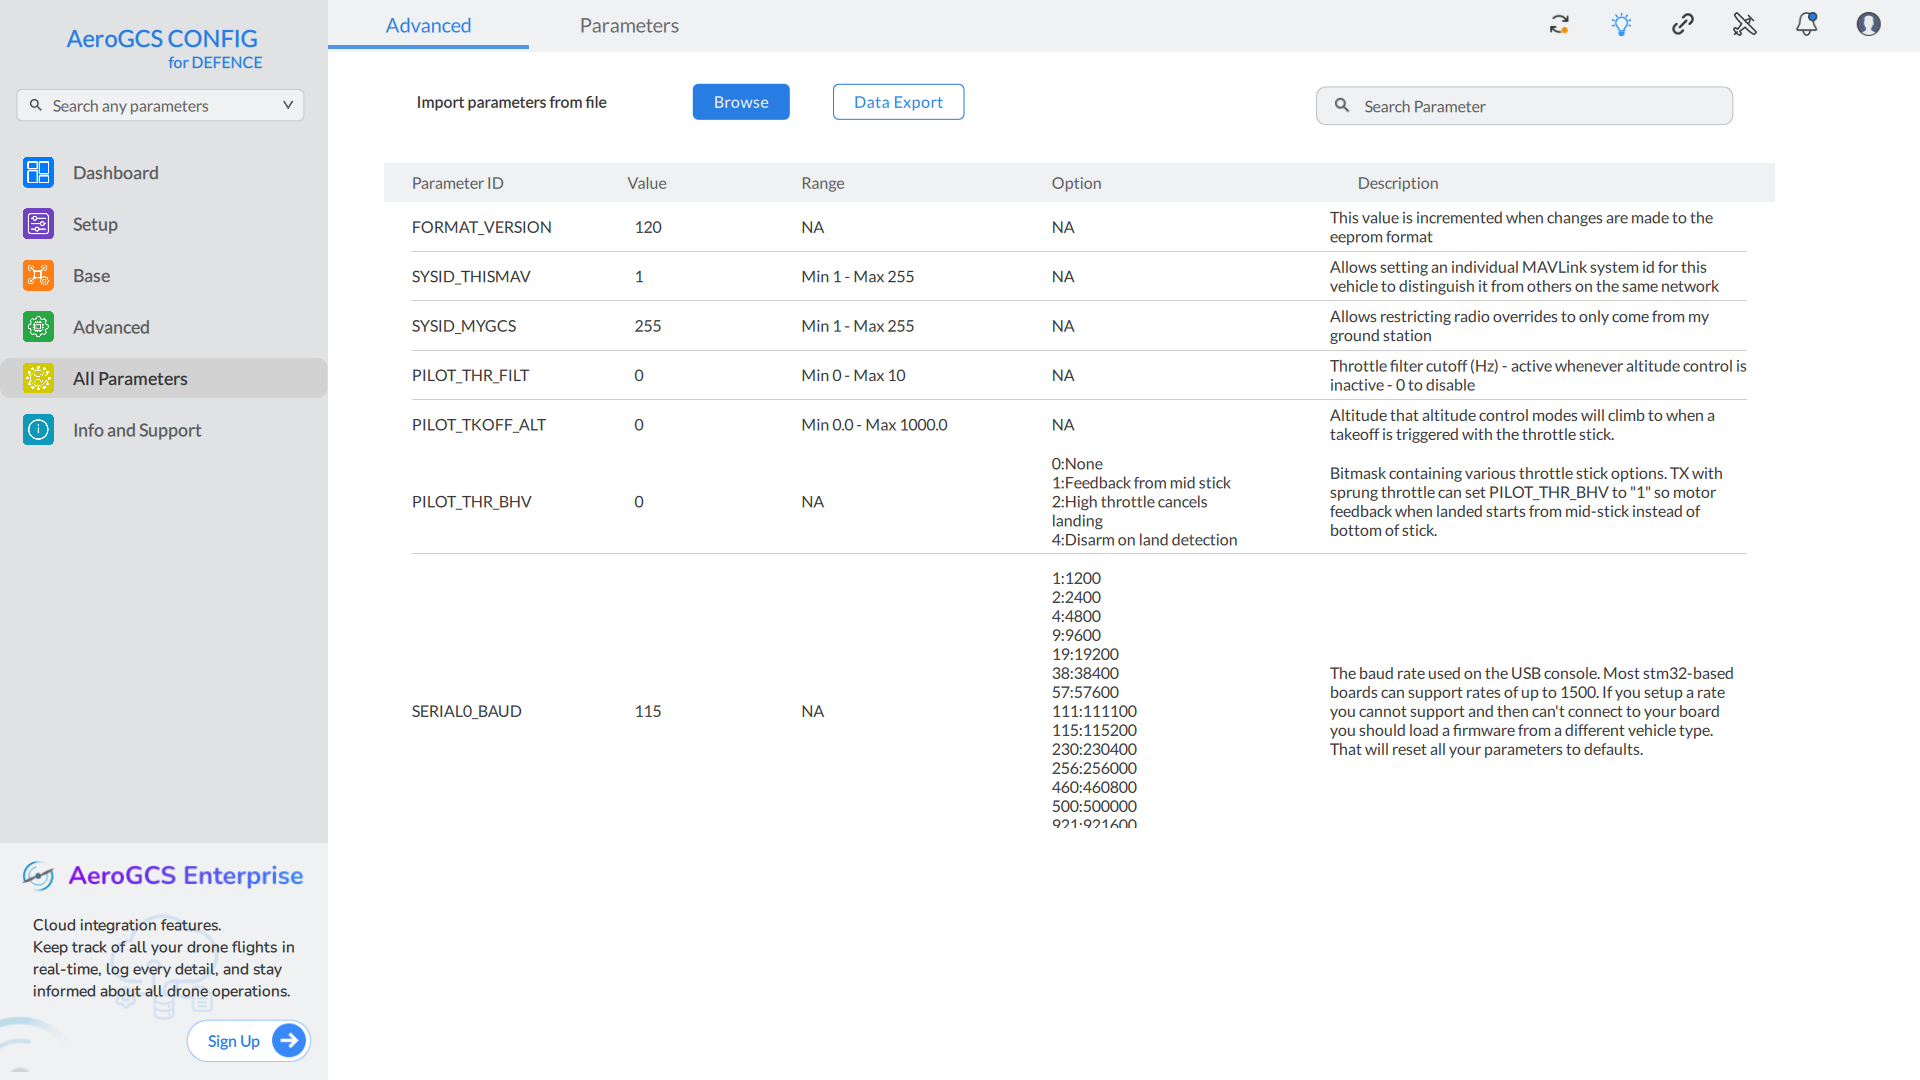Select the PILOT_THR_FILT parameter ID
This screenshot has height=1080, width=1920.
(x=470, y=375)
